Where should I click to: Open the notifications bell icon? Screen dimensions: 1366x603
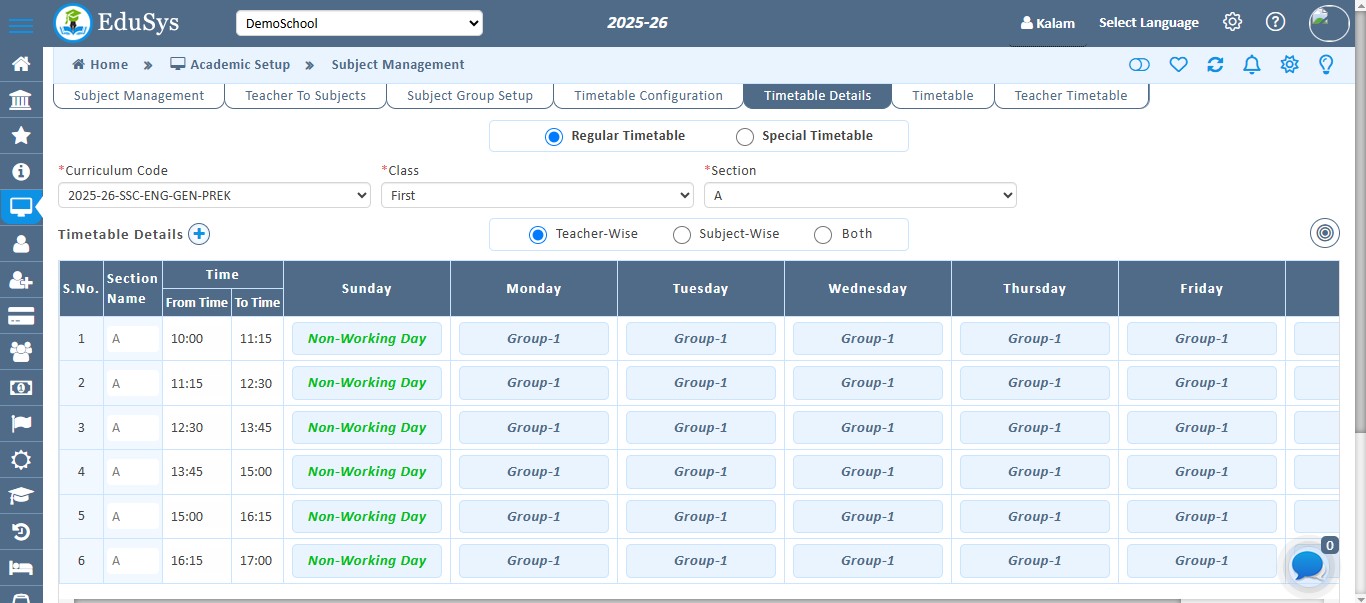1251,64
